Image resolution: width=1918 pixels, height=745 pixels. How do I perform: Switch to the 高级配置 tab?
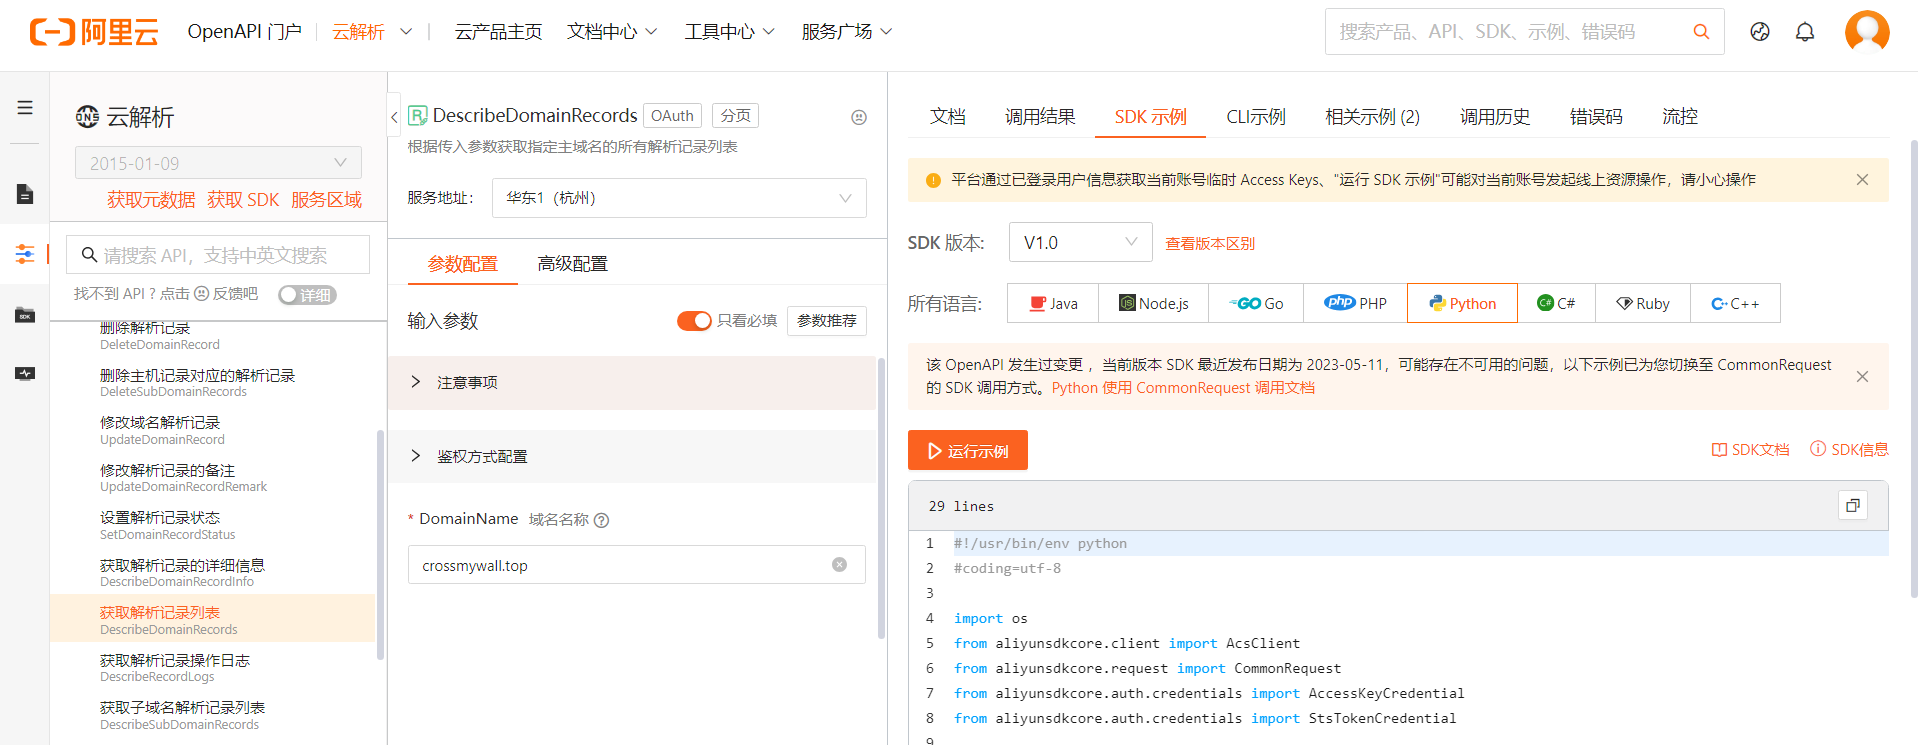(x=572, y=264)
